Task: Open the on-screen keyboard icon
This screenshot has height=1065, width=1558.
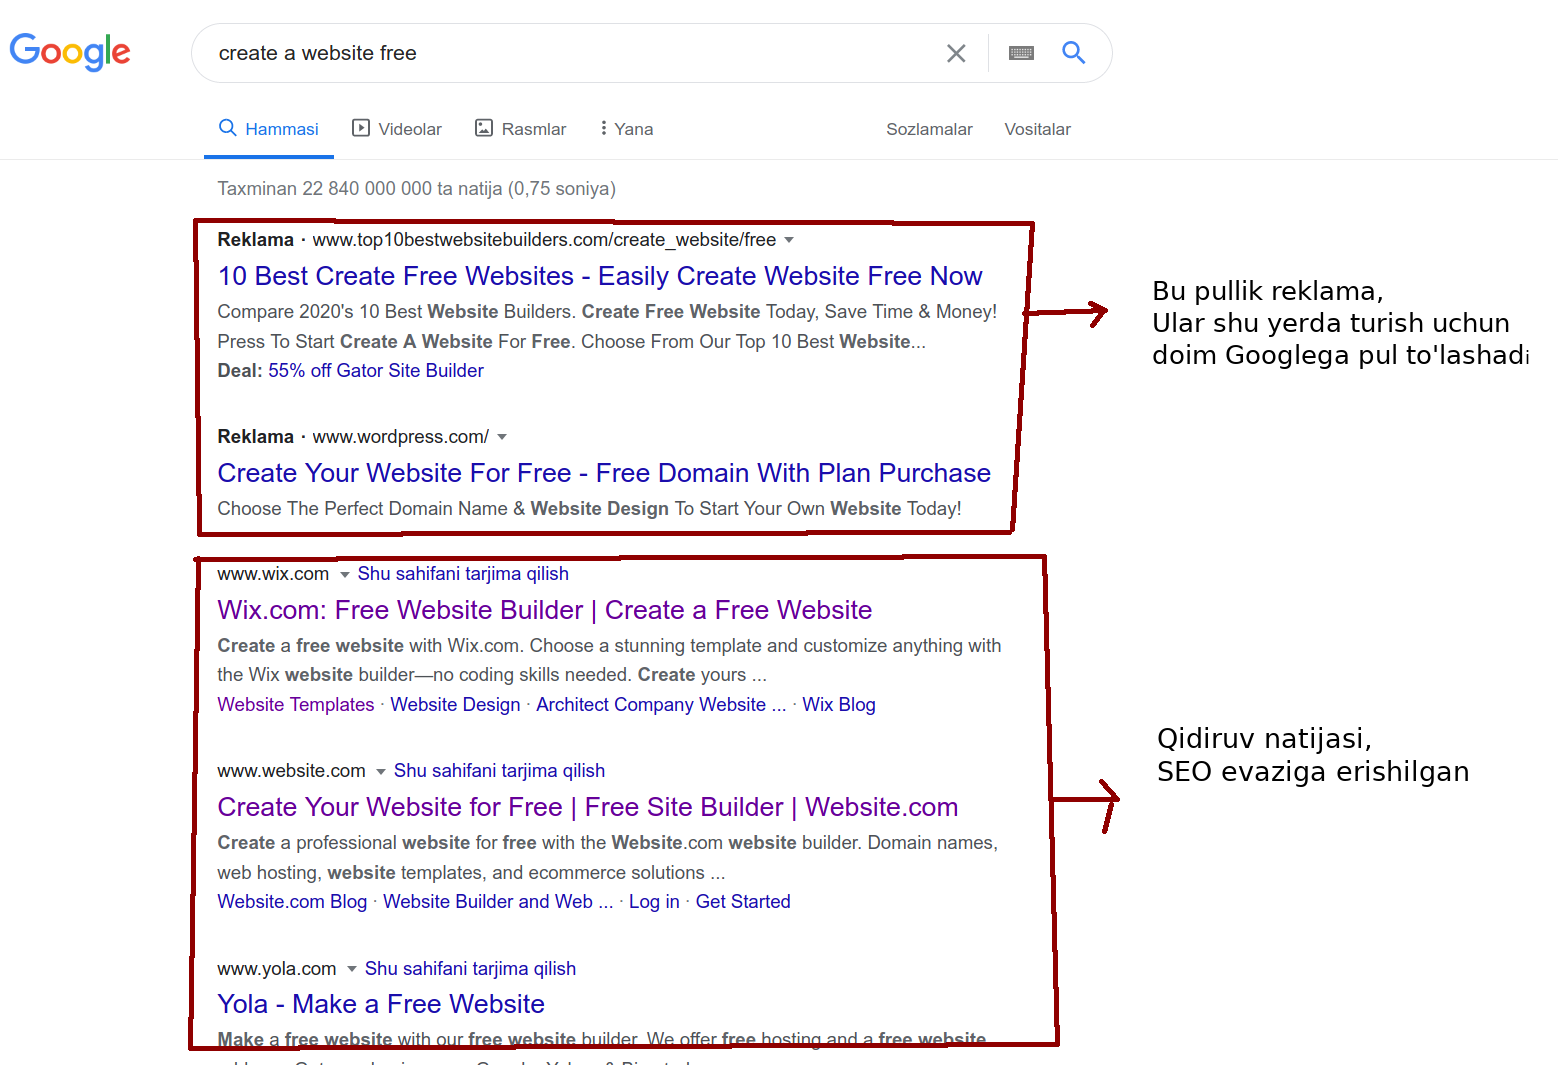Action: click(x=1021, y=53)
